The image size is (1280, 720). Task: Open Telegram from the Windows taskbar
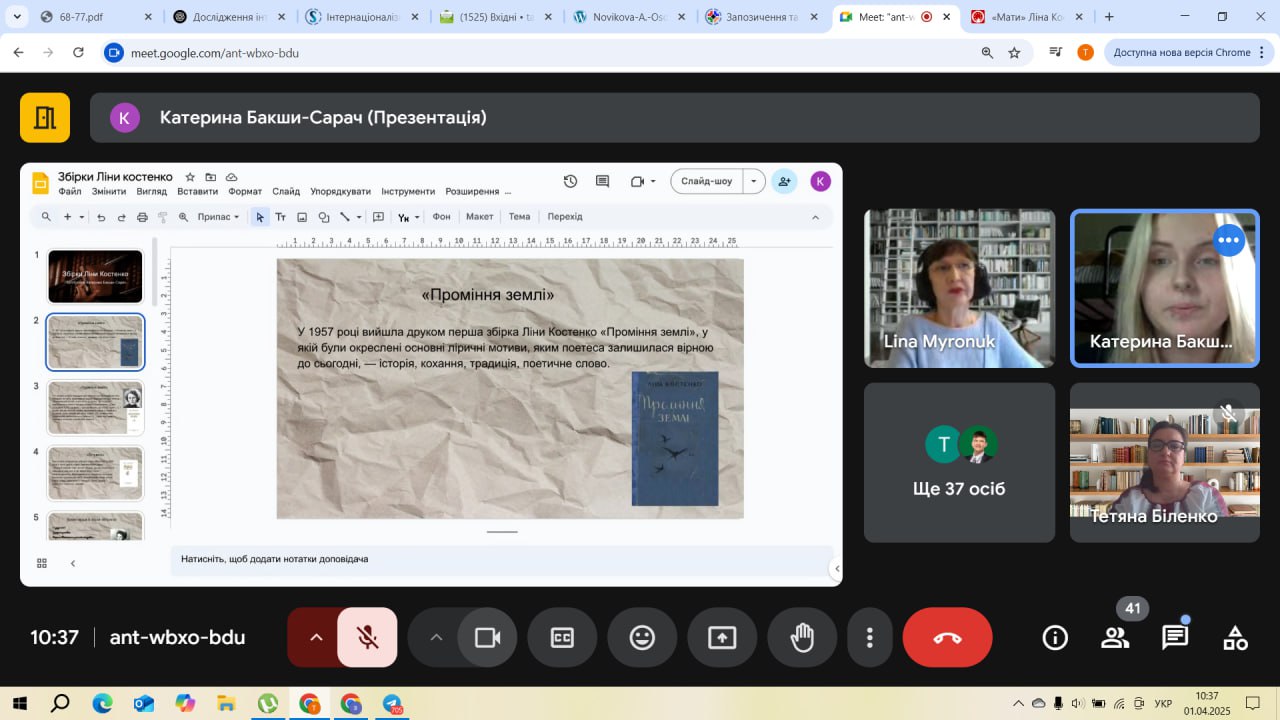pos(392,704)
